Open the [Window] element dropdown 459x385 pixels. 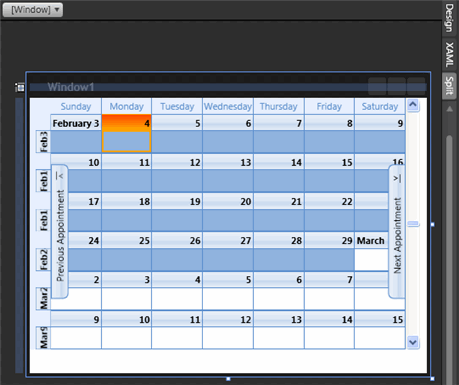coord(32,10)
